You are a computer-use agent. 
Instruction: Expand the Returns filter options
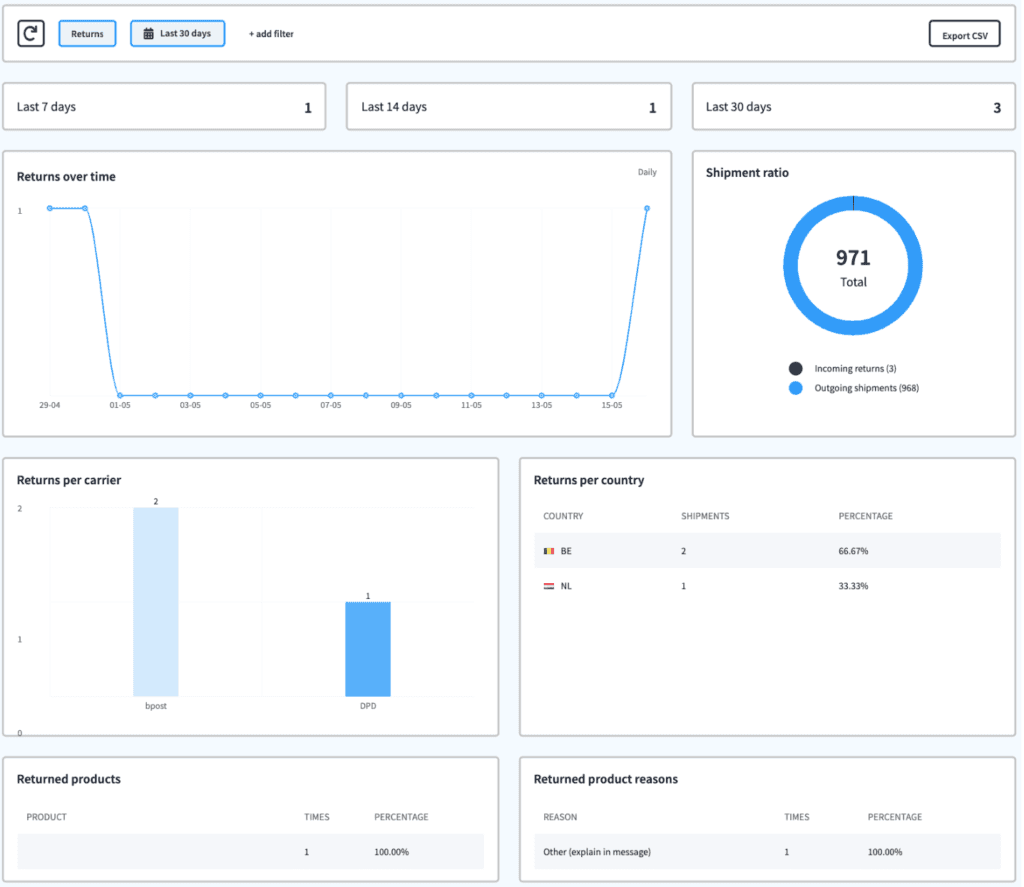pyautogui.click(x=87, y=33)
